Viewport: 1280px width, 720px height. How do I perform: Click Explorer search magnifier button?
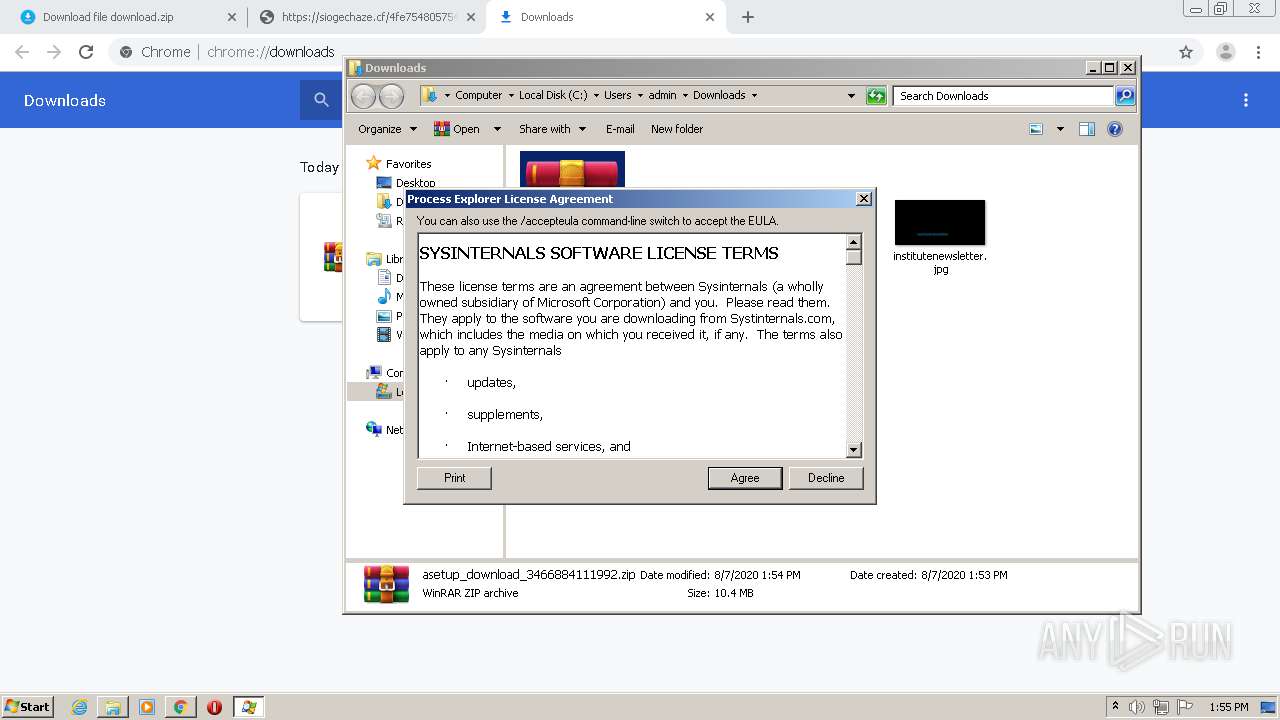(x=1125, y=96)
